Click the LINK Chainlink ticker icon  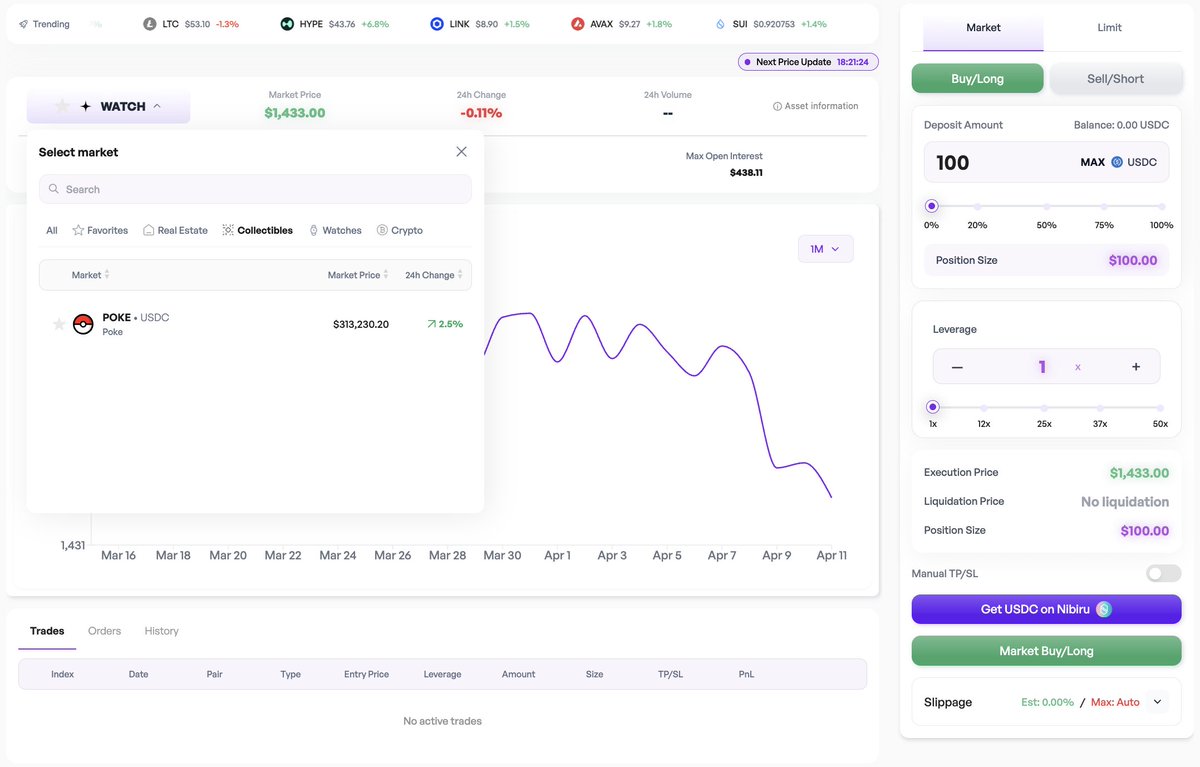pos(437,23)
